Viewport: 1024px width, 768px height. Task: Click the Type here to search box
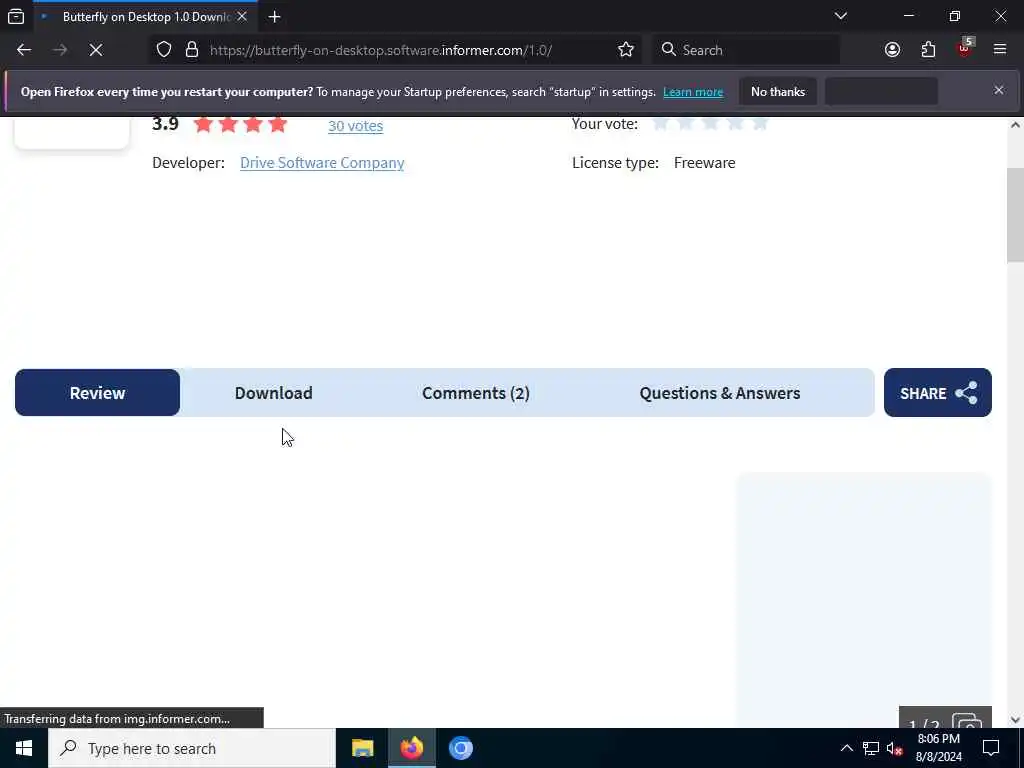pyautogui.click(x=192, y=748)
